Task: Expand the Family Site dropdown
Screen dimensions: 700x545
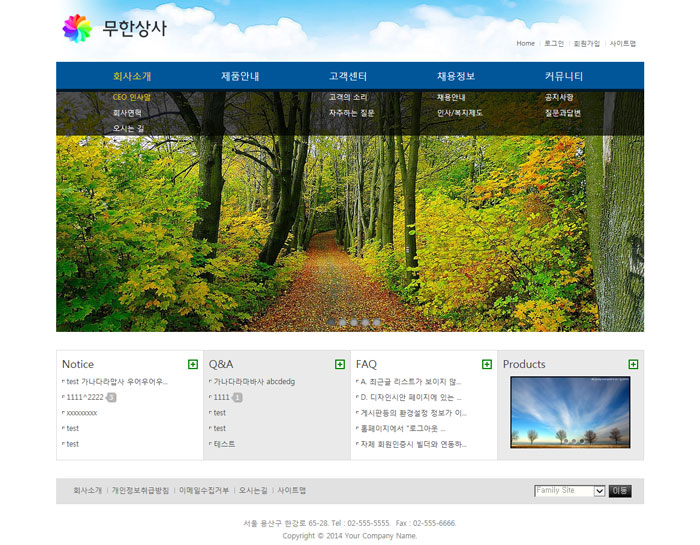Action: coord(570,491)
